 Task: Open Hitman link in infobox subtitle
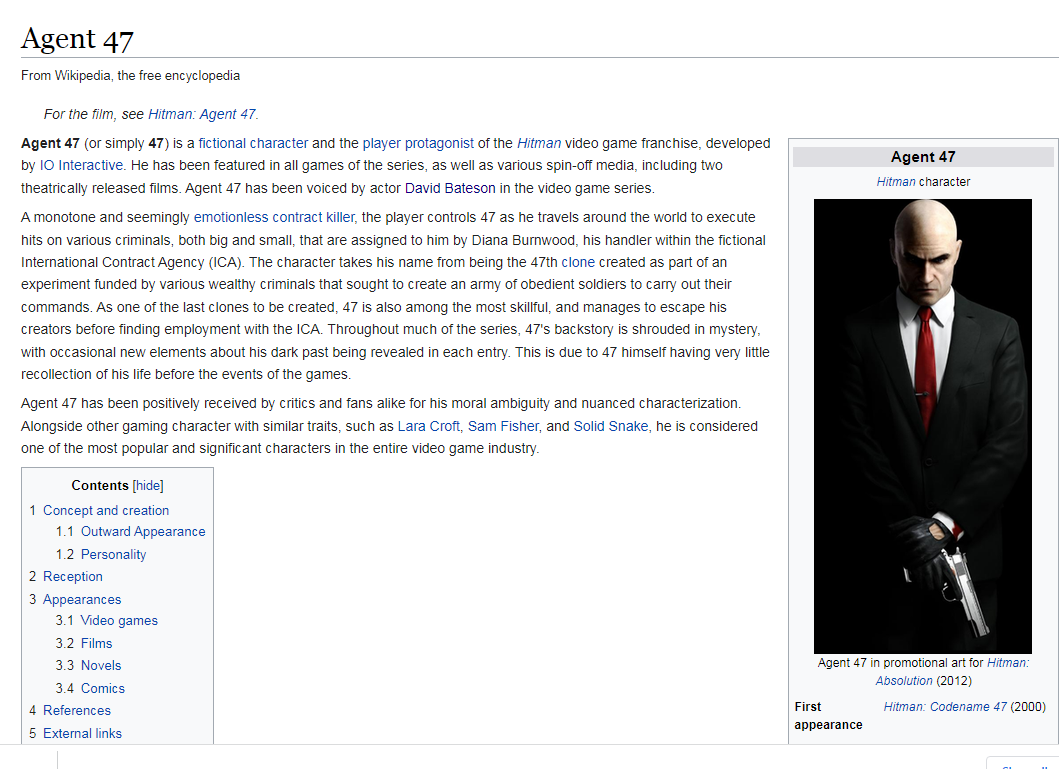click(x=896, y=182)
